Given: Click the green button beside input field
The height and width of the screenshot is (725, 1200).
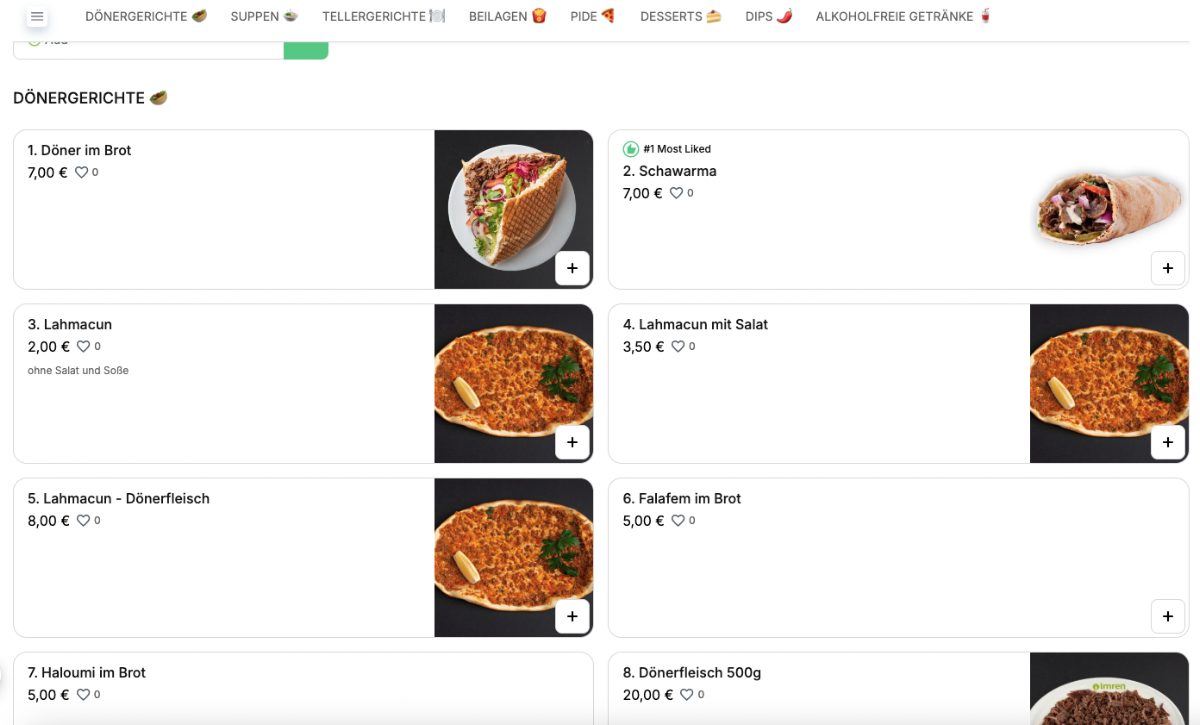Looking at the screenshot, I should (x=306, y=50).
